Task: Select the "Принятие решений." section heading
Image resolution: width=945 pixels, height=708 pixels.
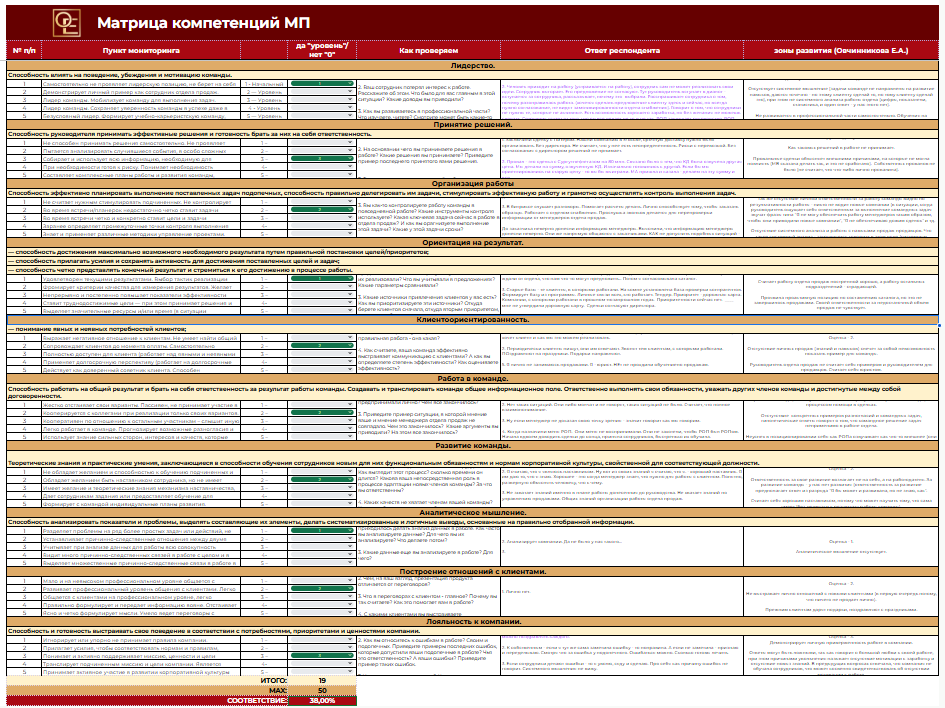Action: (x=472, y=125)
